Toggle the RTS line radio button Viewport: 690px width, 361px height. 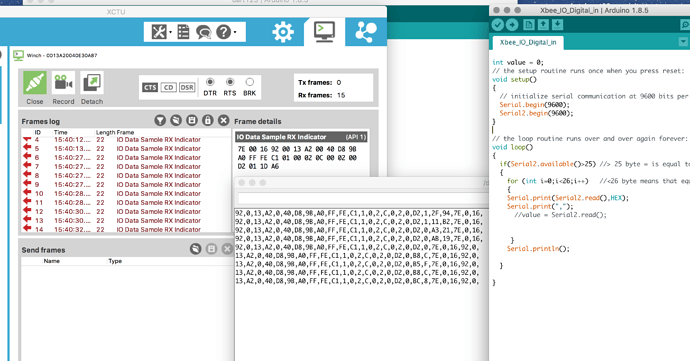coord(230,82)
